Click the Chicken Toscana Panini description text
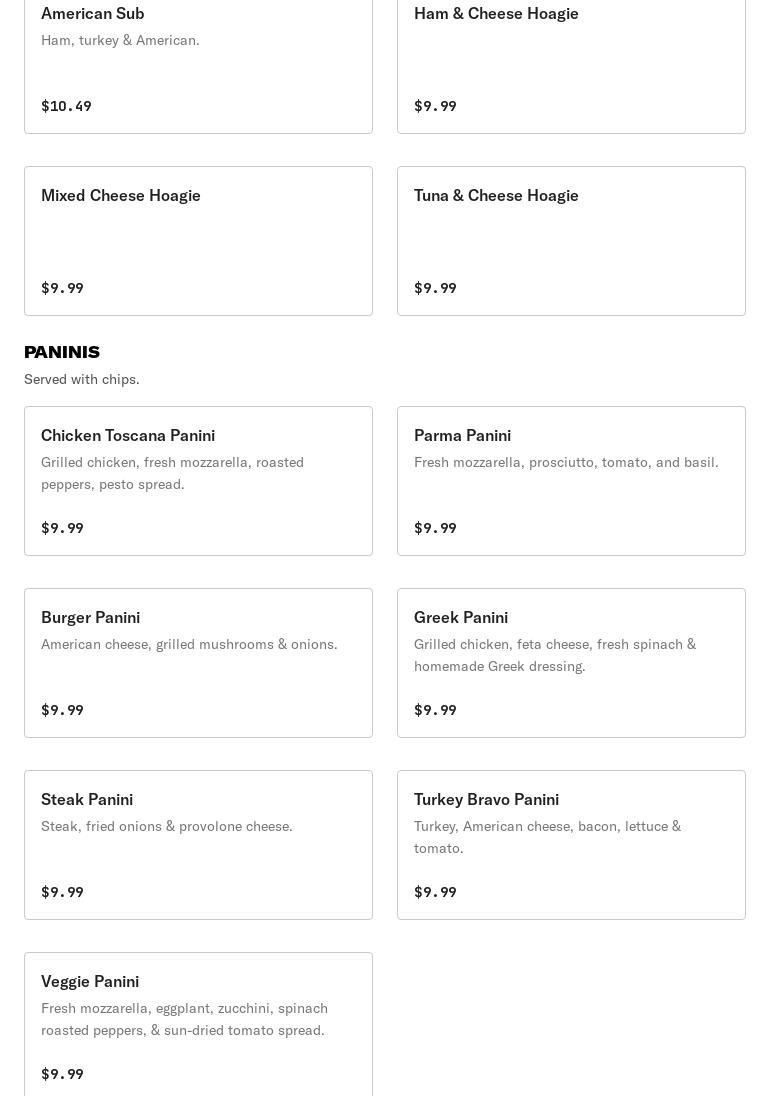The width and height of the screenshot is (770, 1096). 173,473
